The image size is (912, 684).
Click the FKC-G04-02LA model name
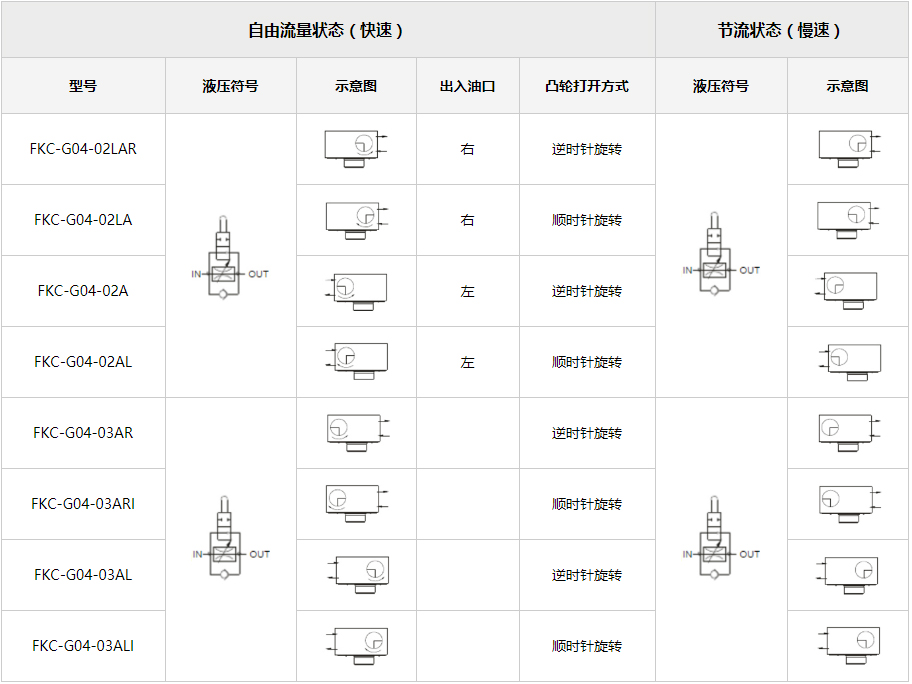click(x=83, y=220)
